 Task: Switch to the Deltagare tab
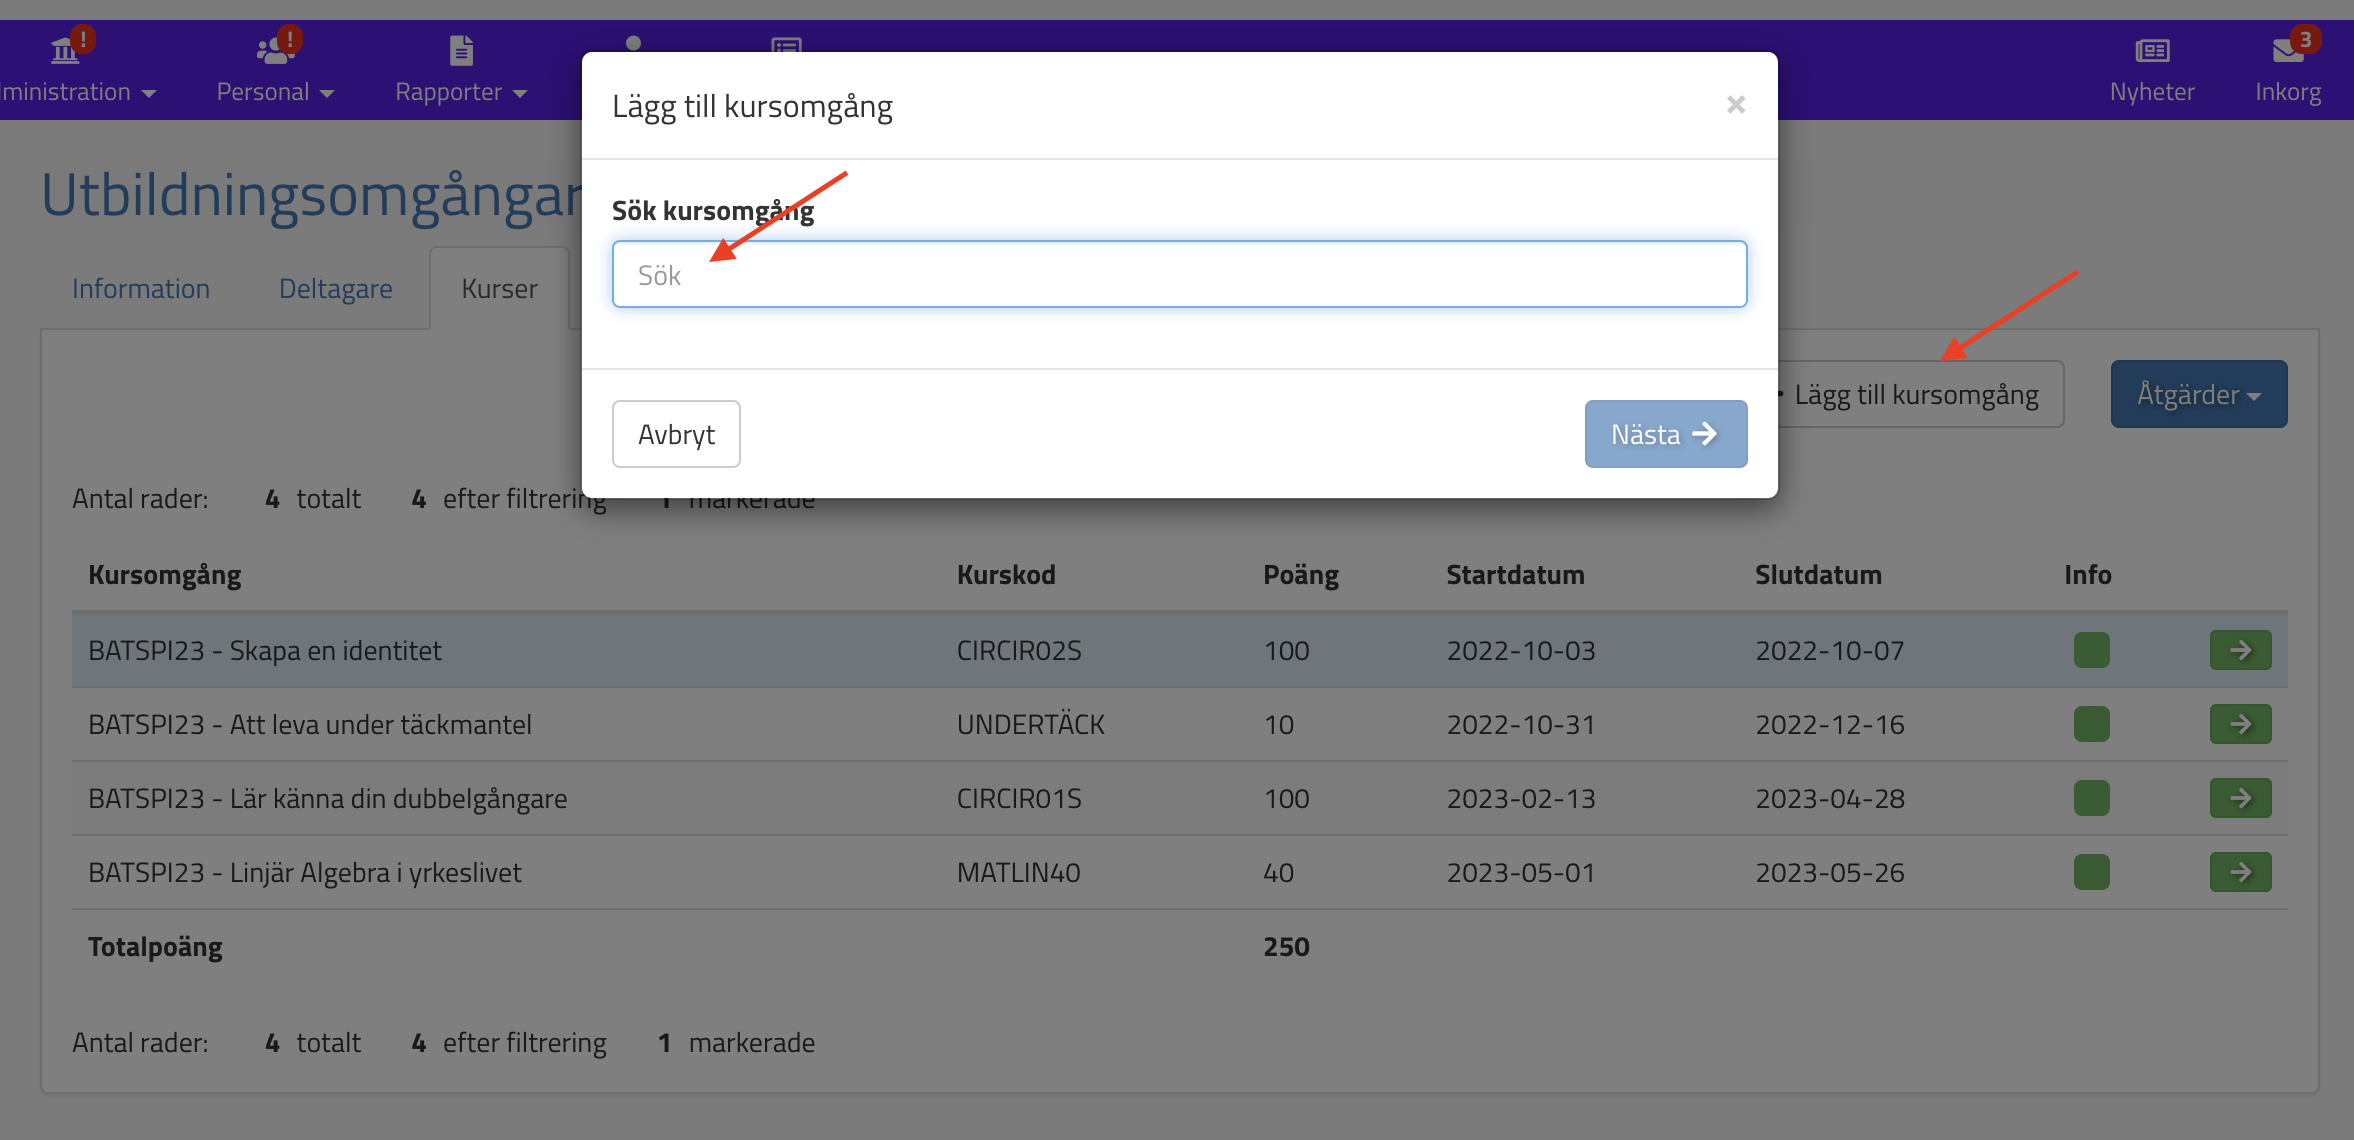pos(335,289)
